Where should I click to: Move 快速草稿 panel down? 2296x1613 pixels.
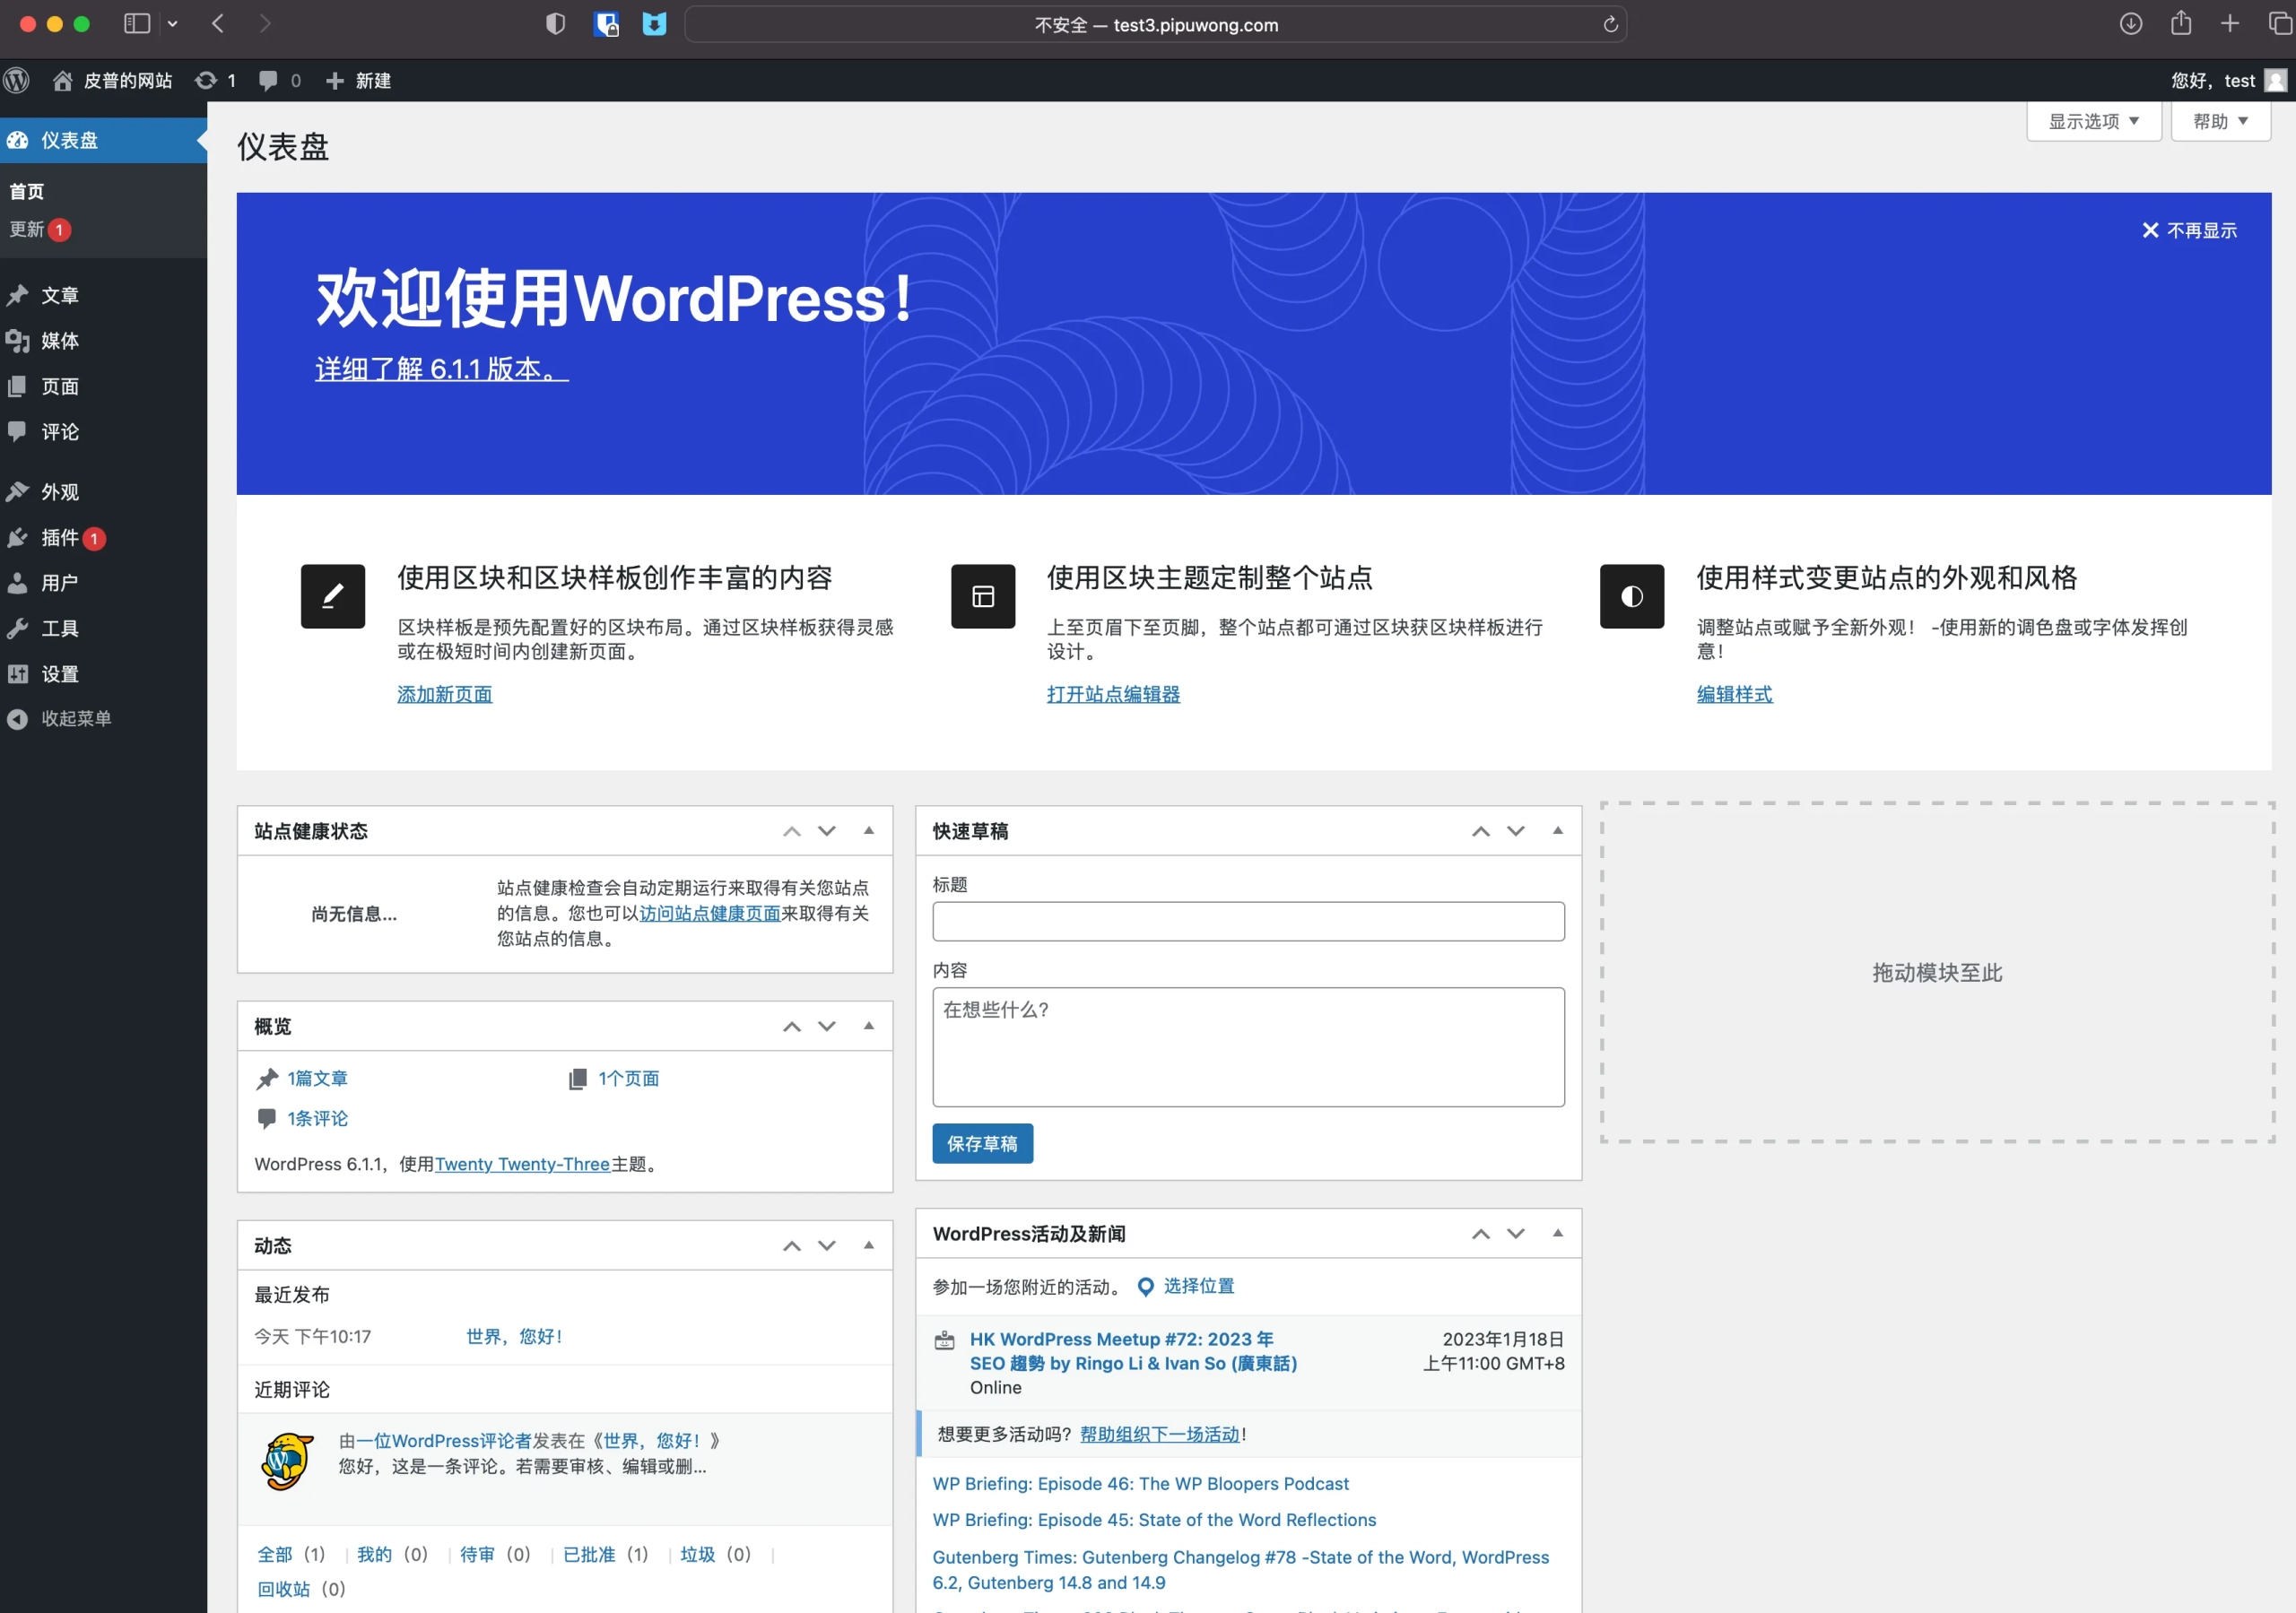point(1516,831)
